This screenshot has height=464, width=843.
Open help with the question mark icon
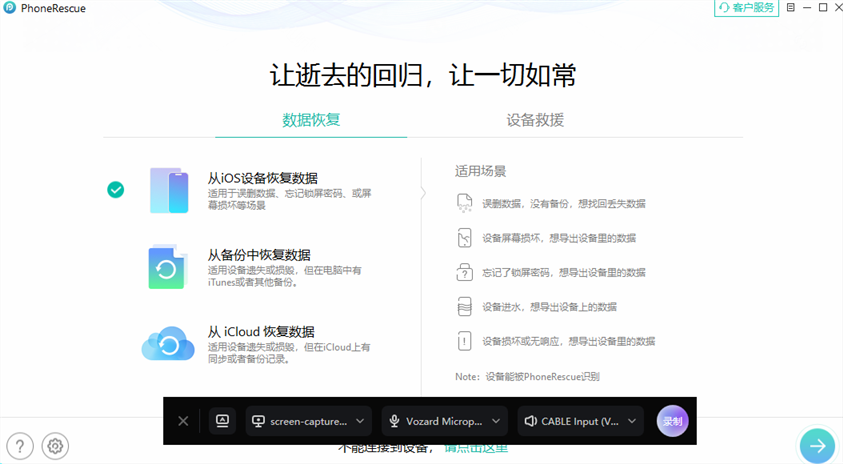(x=20, y=446)
